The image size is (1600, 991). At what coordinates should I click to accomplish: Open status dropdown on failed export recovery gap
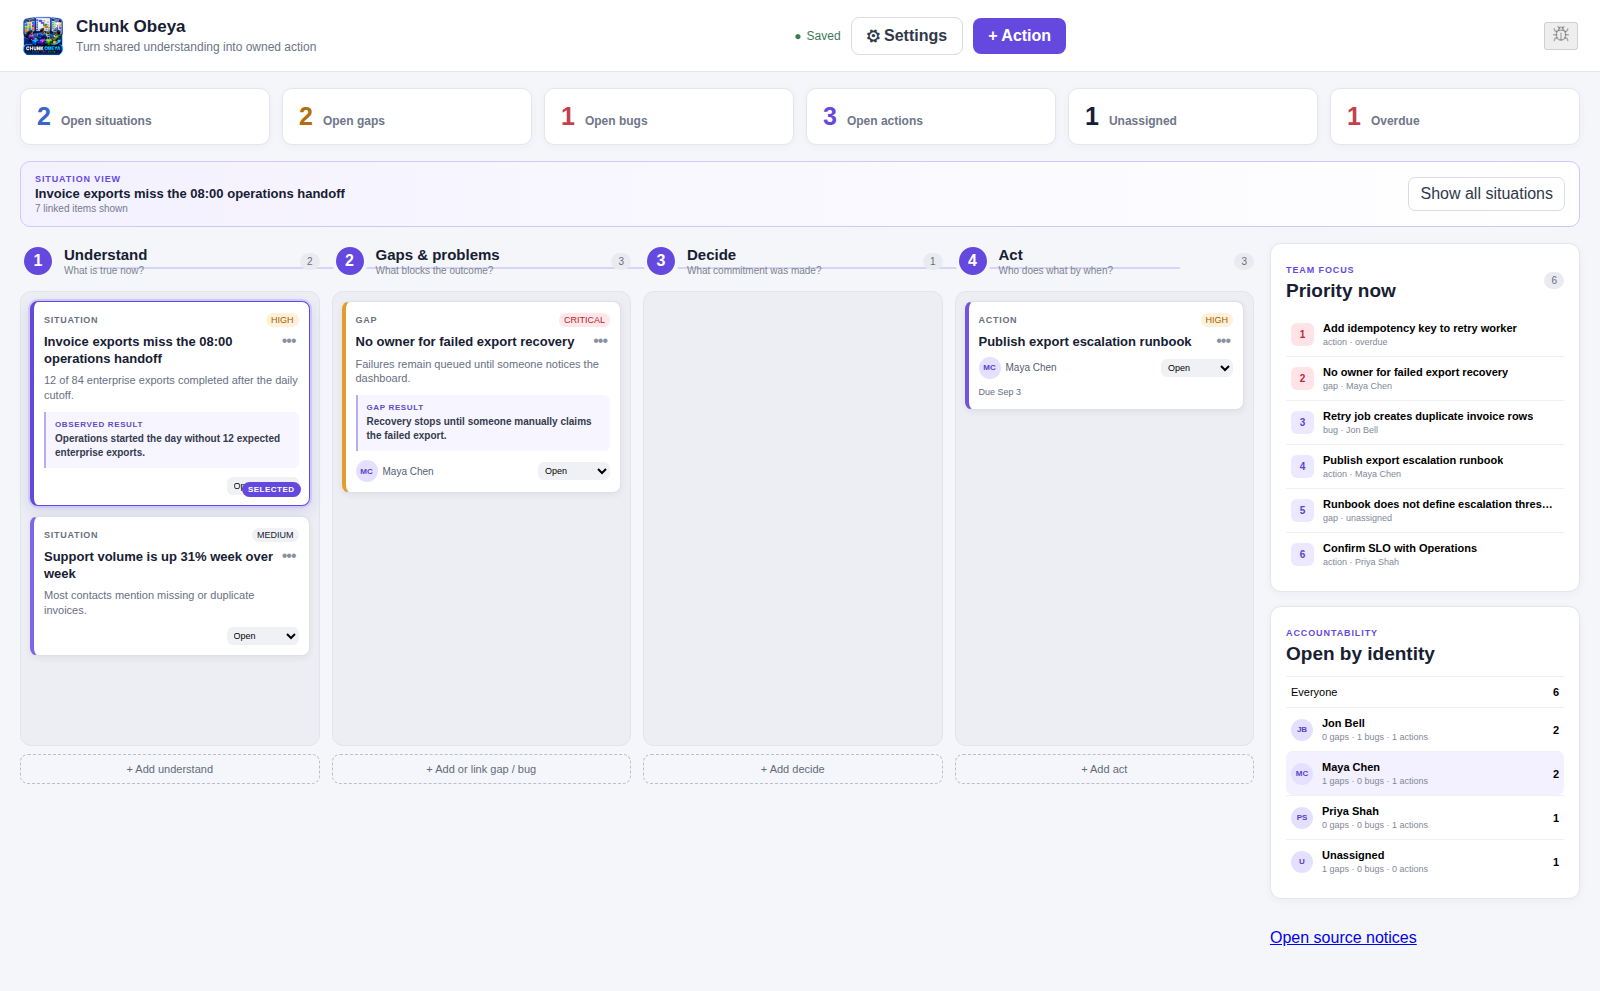[x=574, y=471]
